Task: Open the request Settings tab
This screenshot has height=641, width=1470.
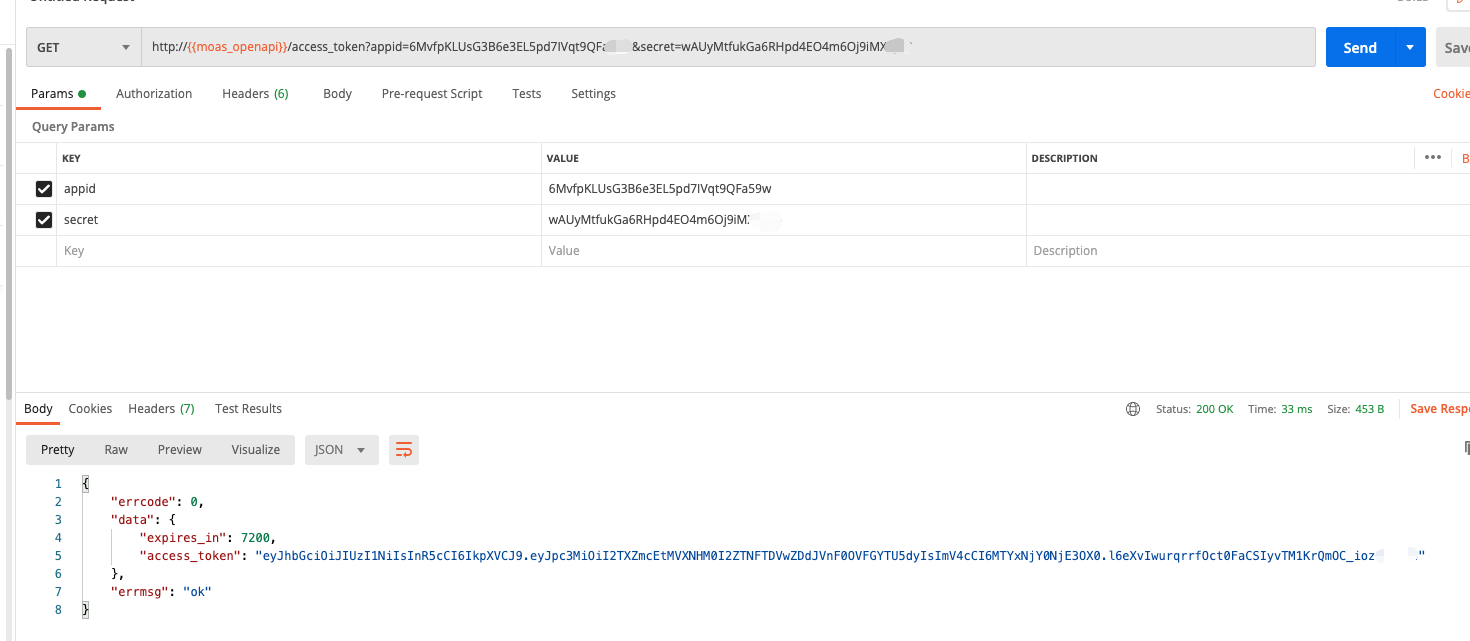Action: (x=593, y=94)
